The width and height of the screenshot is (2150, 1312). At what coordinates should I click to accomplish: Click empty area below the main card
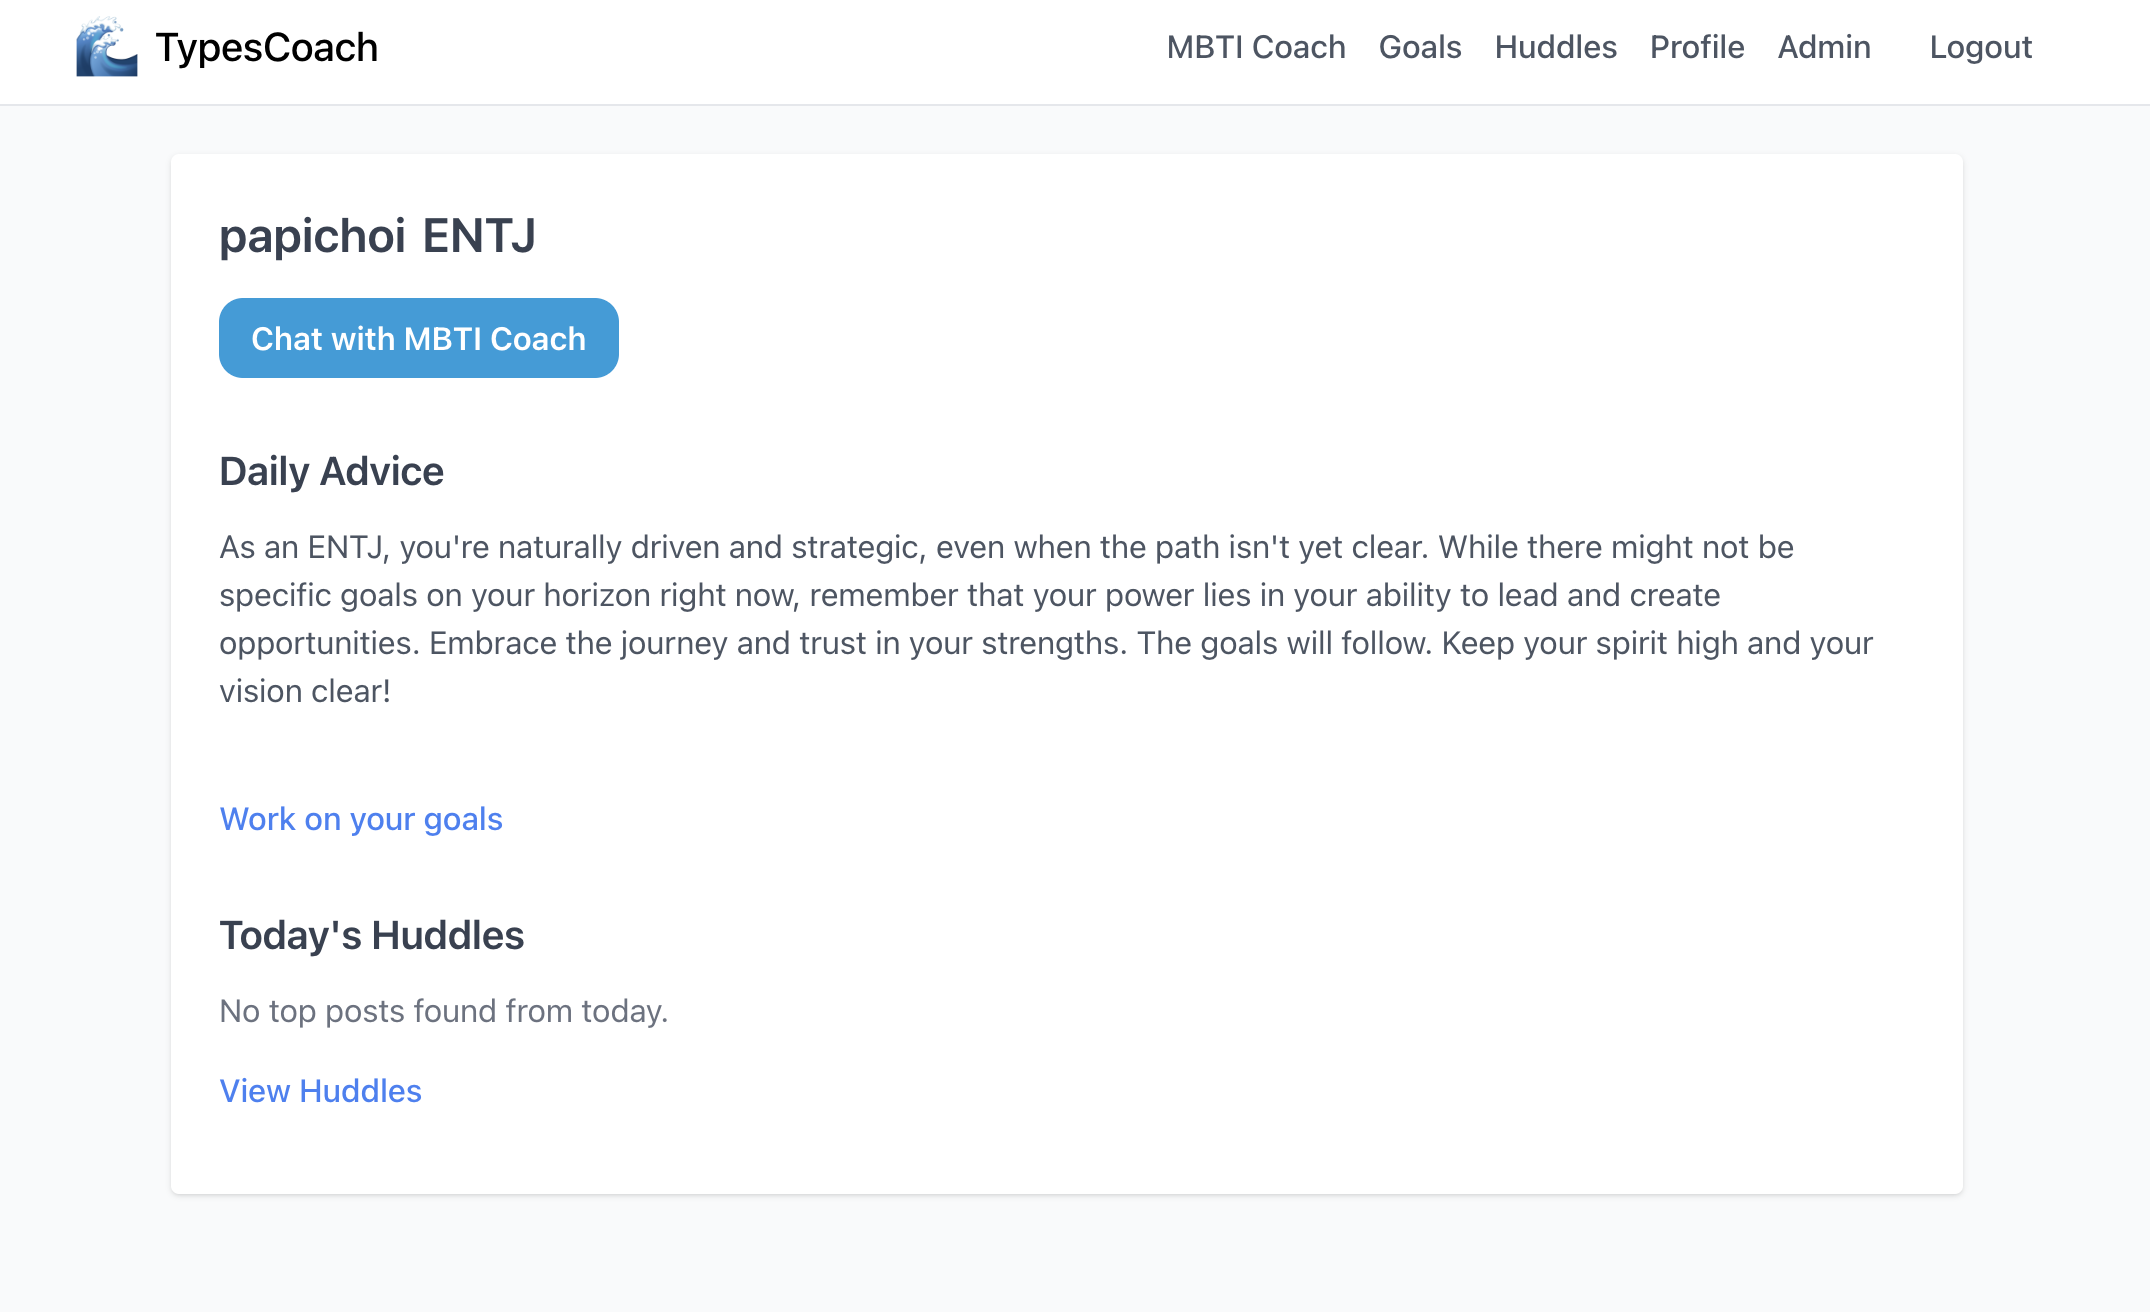pos(1066,1254)
